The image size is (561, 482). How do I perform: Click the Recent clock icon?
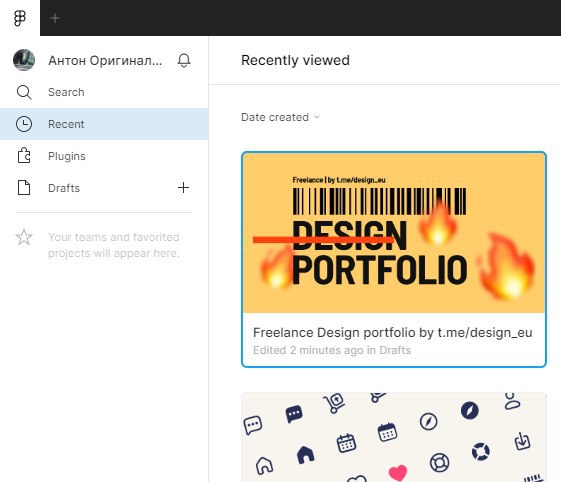pos(24,124)
